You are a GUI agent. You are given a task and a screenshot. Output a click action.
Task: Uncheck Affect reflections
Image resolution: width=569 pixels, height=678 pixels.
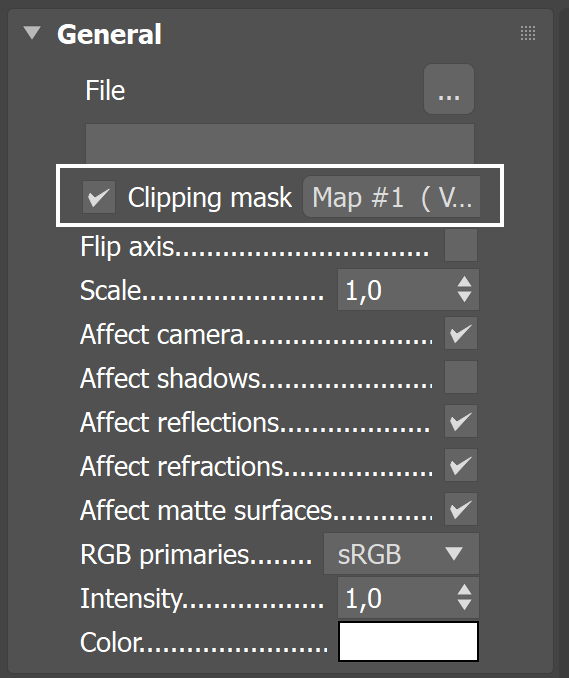461,421
